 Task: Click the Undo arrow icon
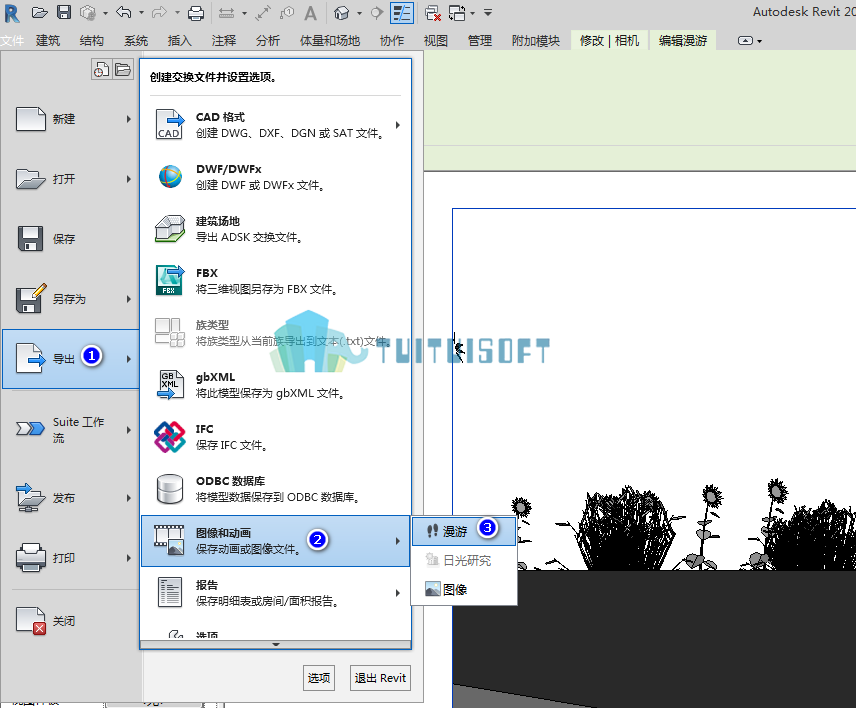coord(124,12)
